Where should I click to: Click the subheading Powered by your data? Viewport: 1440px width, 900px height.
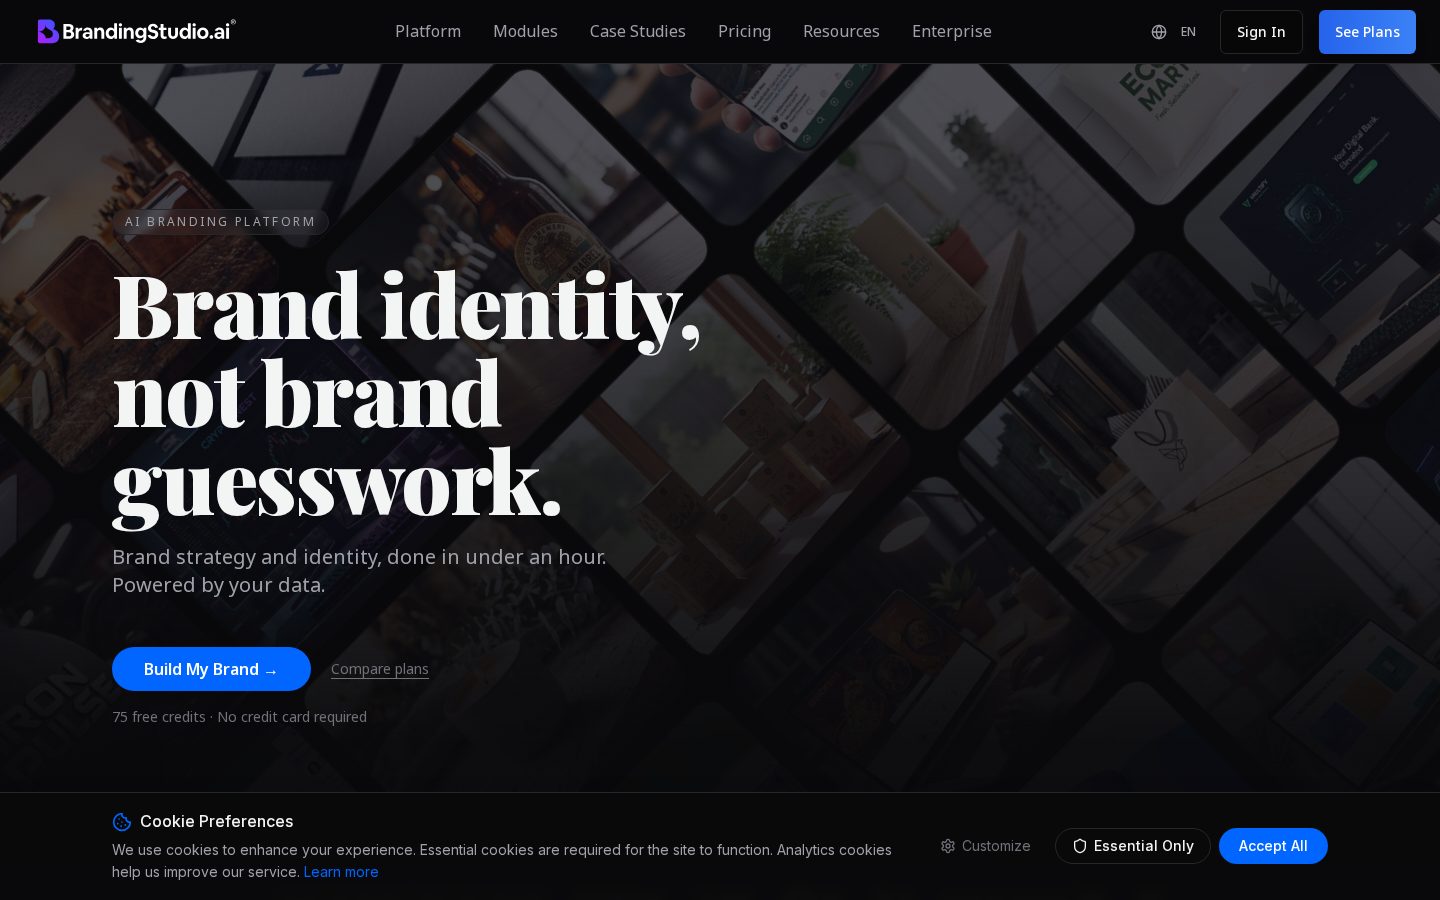pyautogui.click(x=219, y=585)
